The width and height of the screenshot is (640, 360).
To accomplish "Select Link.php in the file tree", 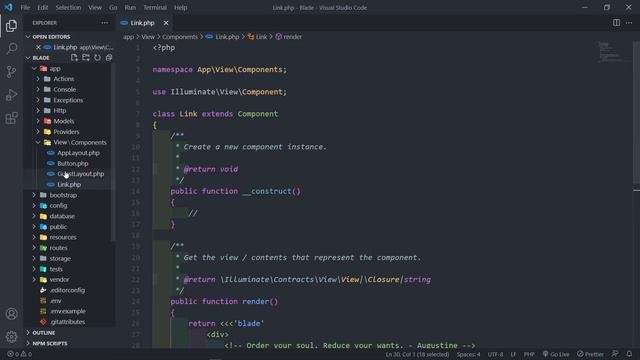I will click(69, 184).
